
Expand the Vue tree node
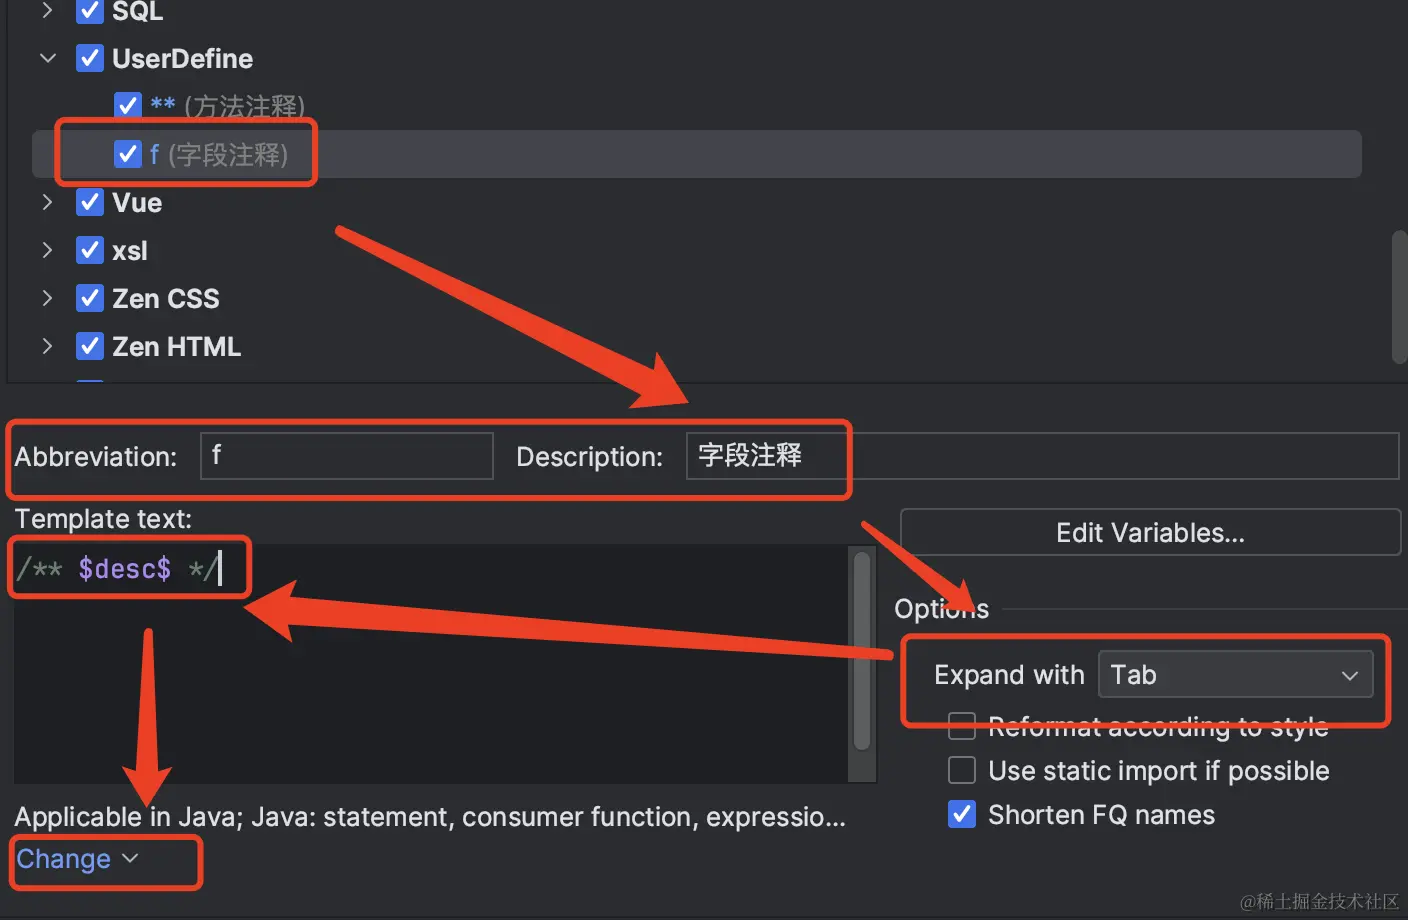[47, 202]
